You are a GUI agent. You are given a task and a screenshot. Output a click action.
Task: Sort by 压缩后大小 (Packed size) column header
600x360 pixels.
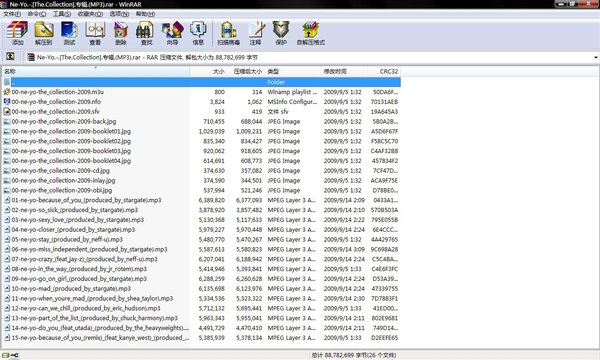[x=246, y=72]
